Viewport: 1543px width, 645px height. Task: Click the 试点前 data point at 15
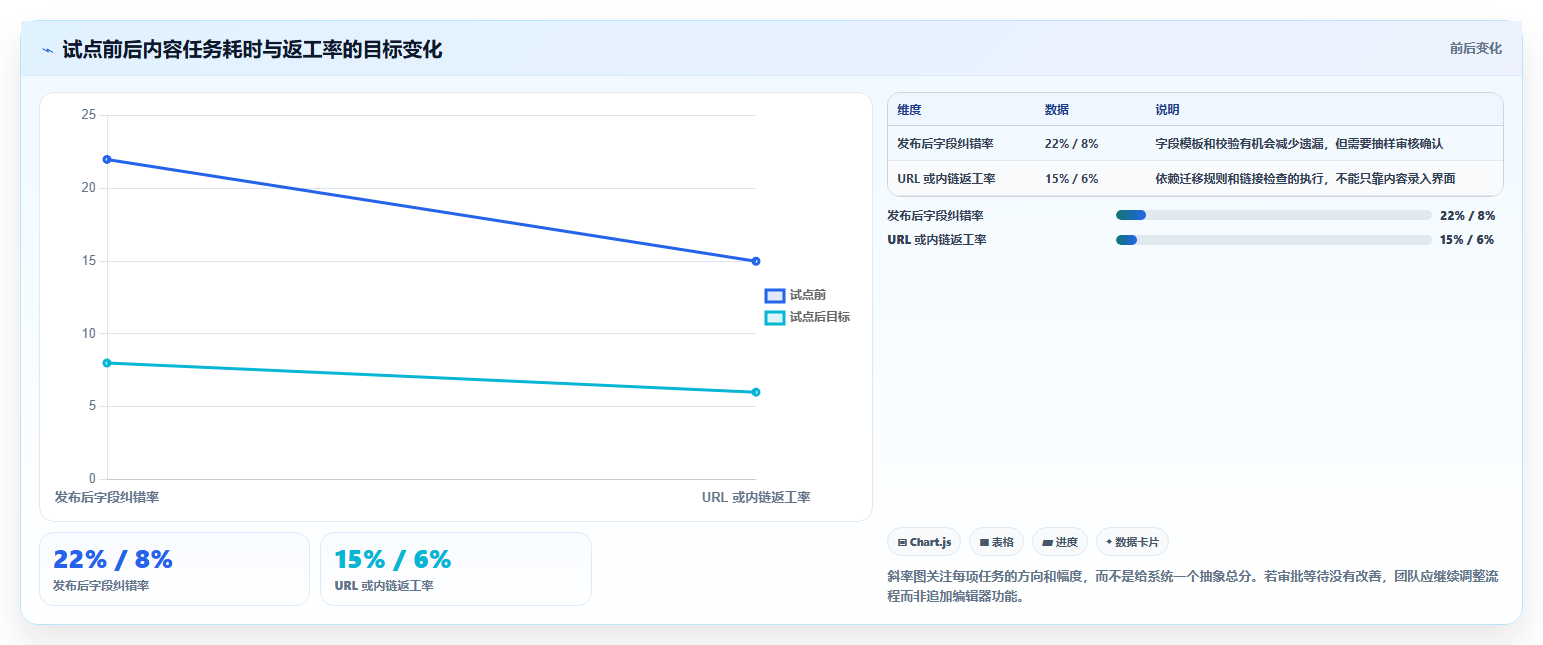(x=756, y=261)
